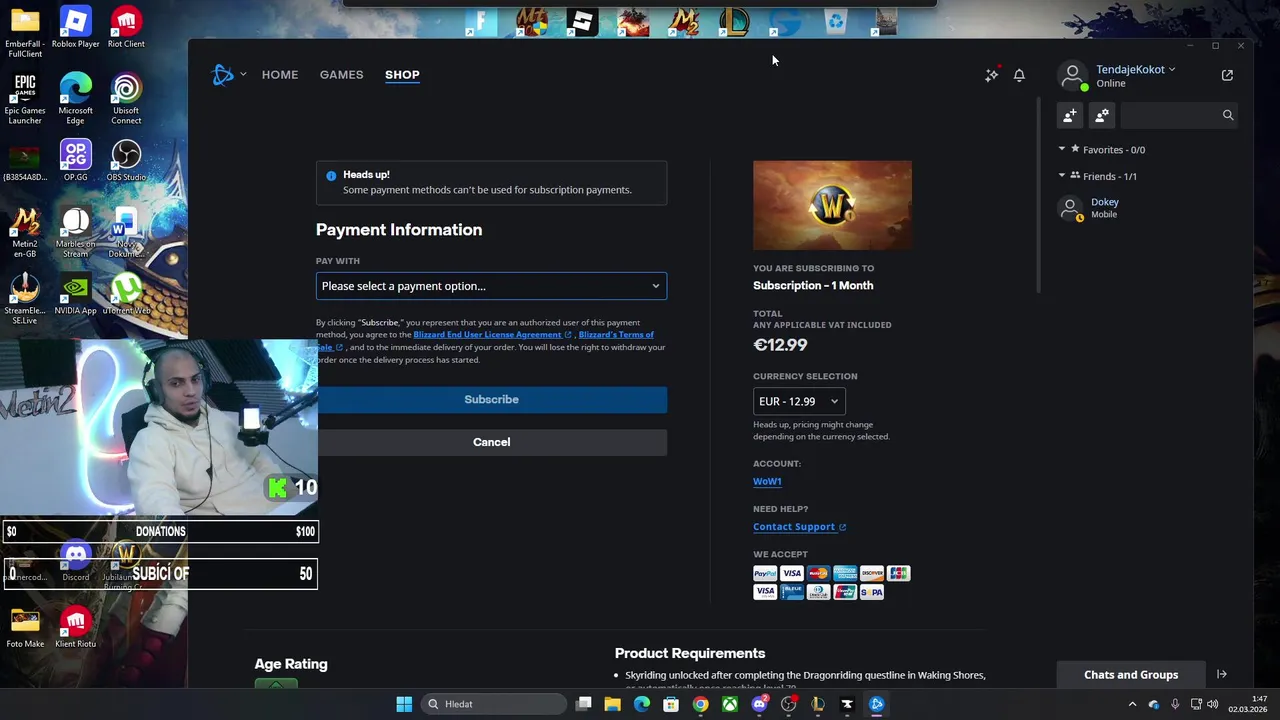Open Google Chrome from taskbar
Viewport: 1280px width, 720px height.
(x=701, y=704)
